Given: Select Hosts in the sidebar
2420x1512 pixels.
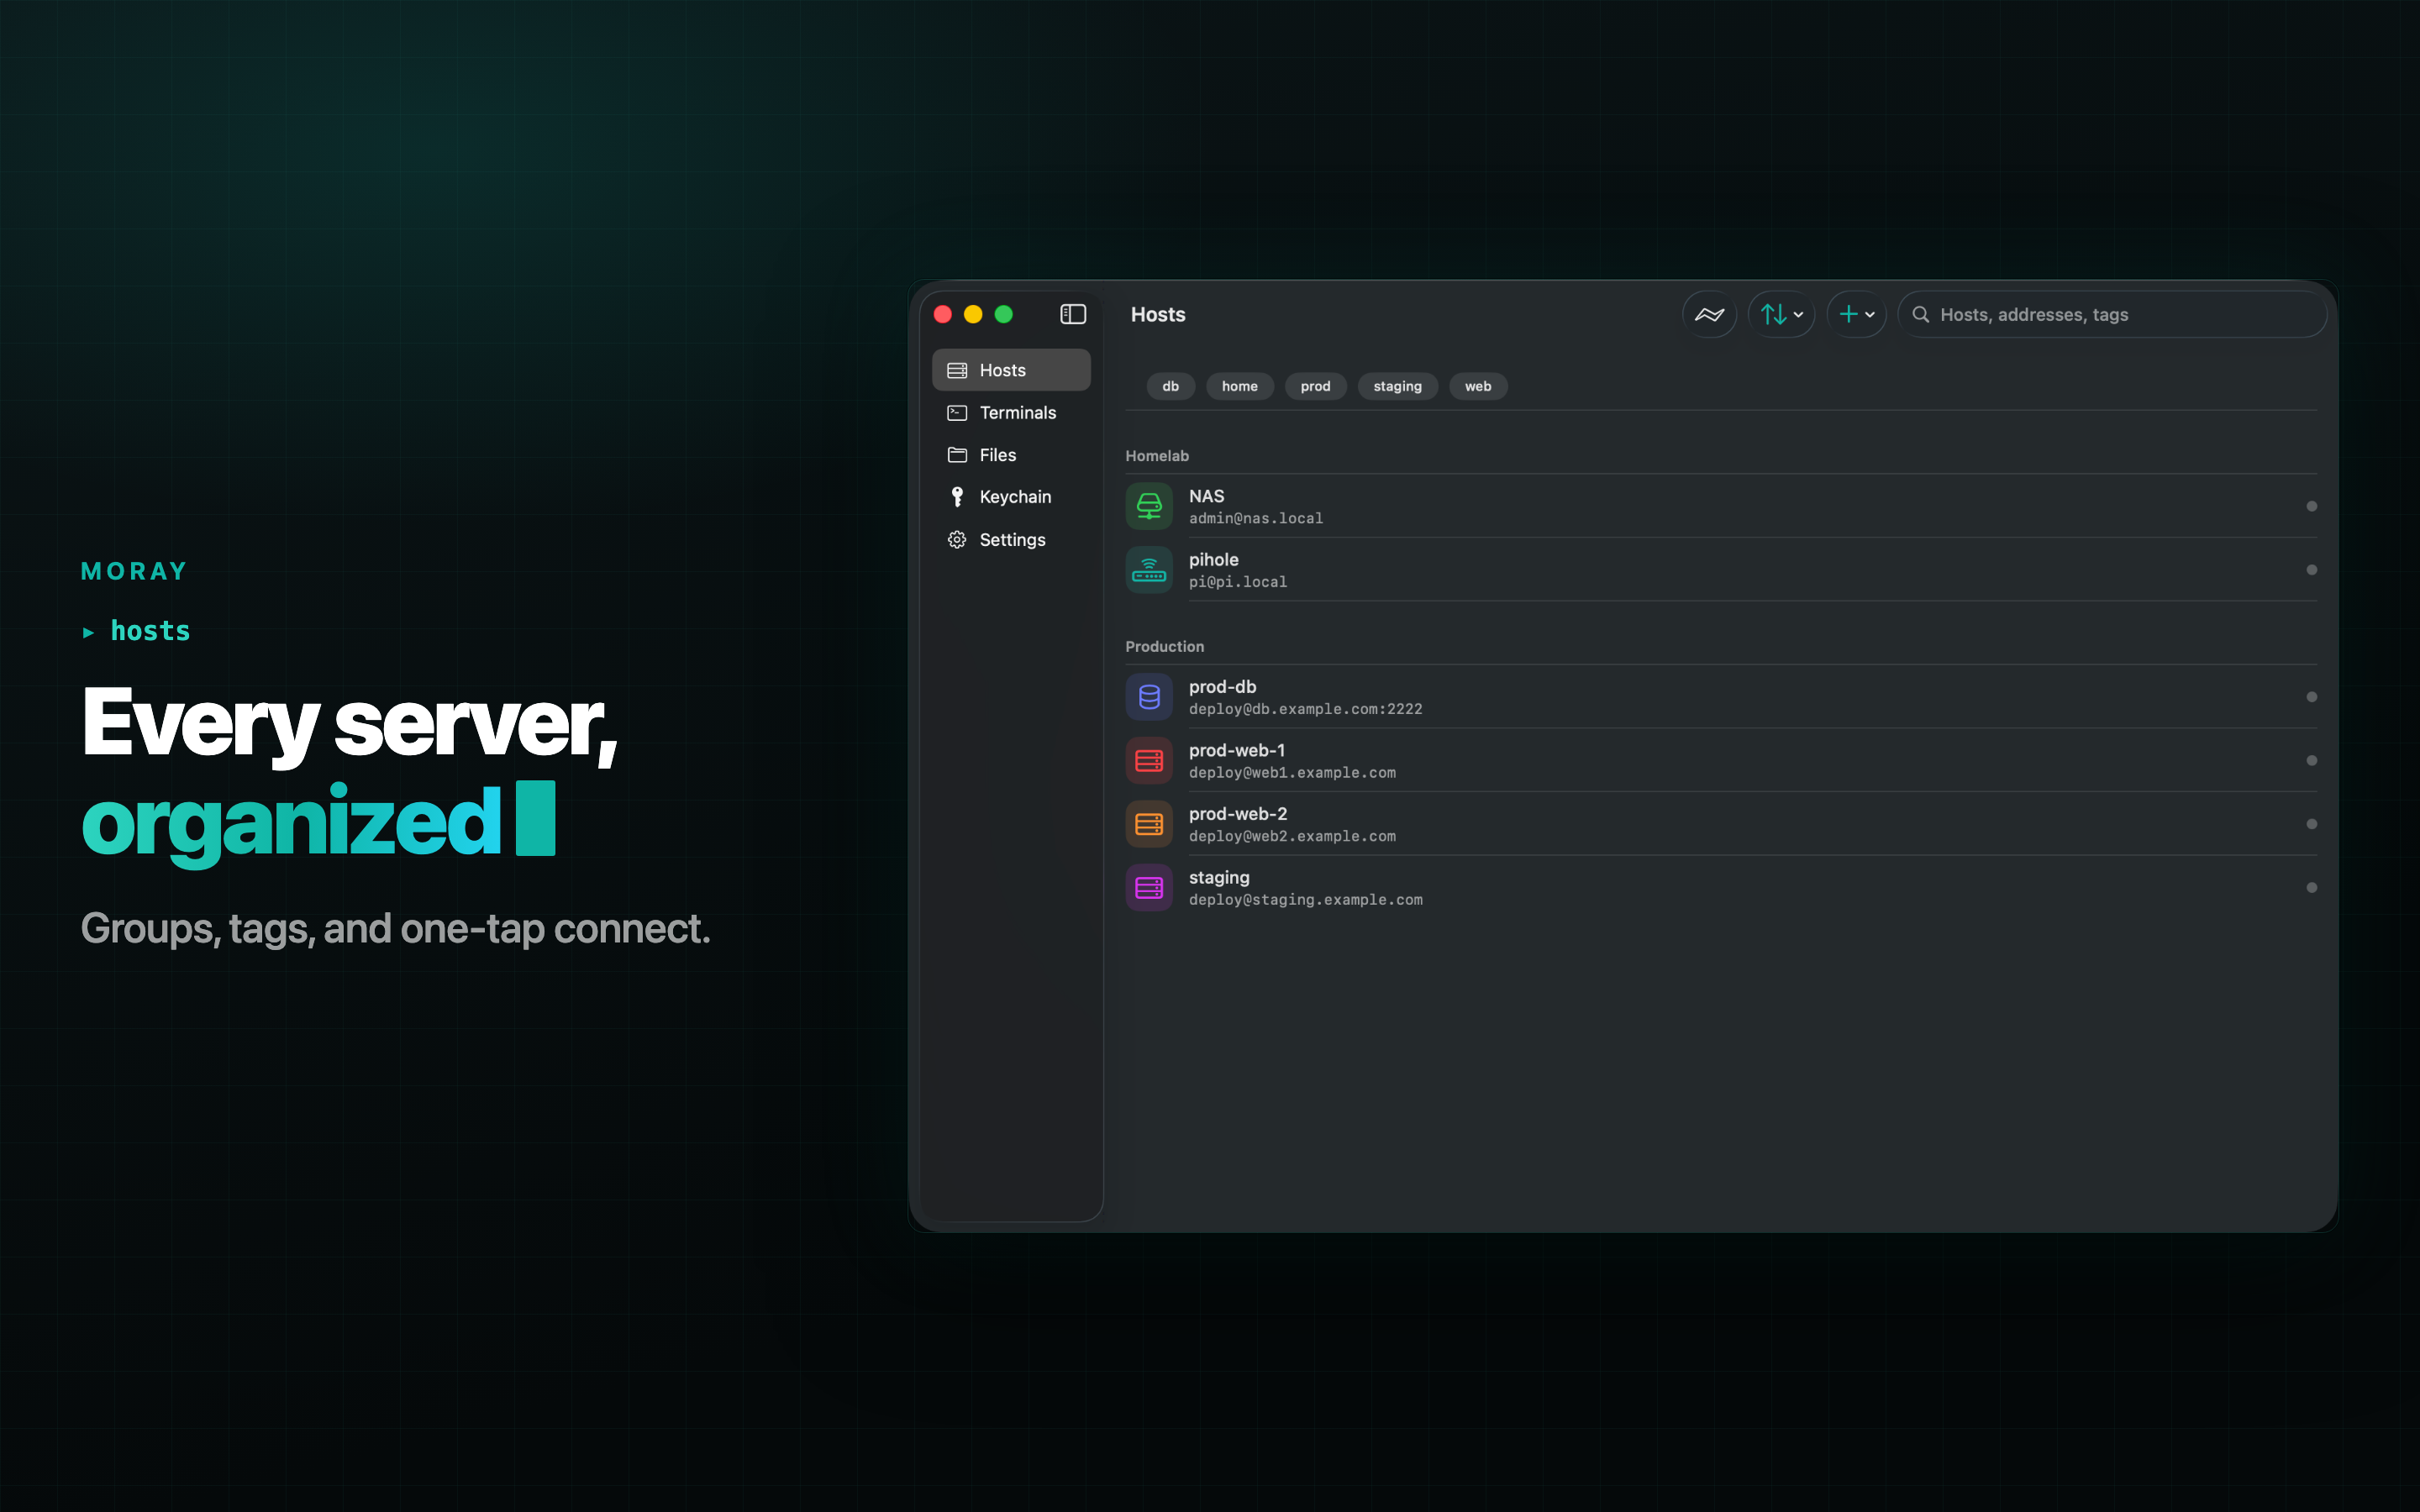Looking at the screenshot, I should (1011, 370).
